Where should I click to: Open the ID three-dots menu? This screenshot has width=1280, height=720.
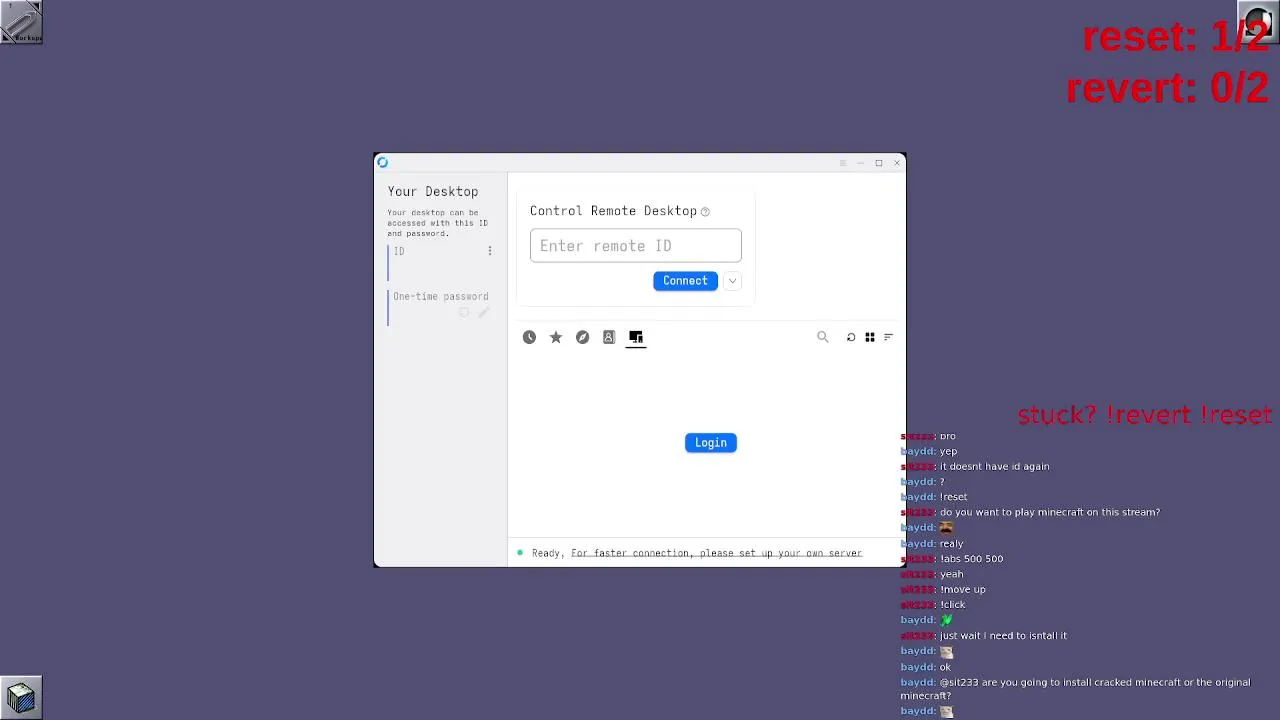490,251
